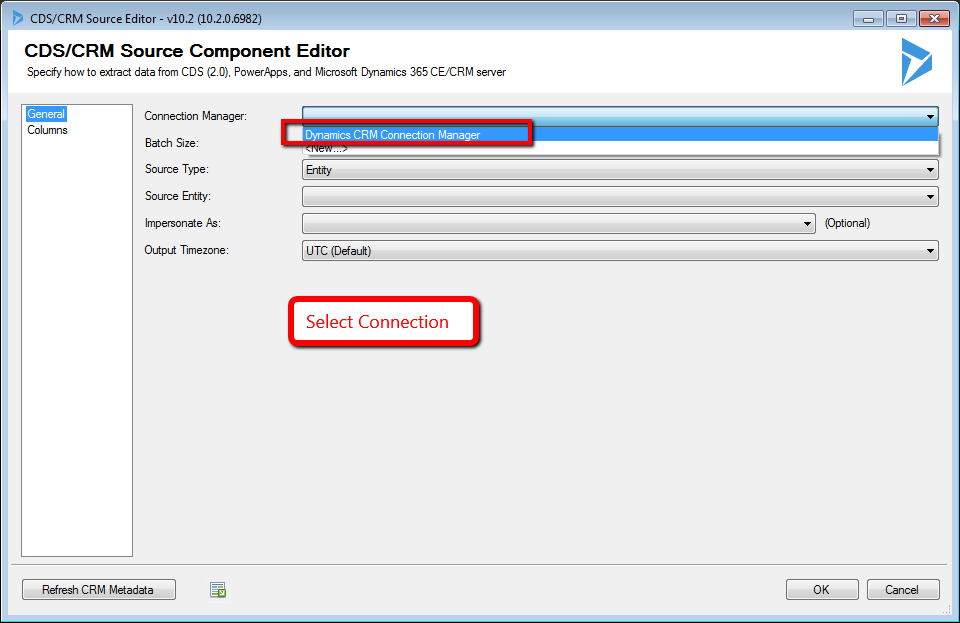Click the Refresh CRM Metadata button
The width and height of the screenshot is (960, 623).
[99, 590]
